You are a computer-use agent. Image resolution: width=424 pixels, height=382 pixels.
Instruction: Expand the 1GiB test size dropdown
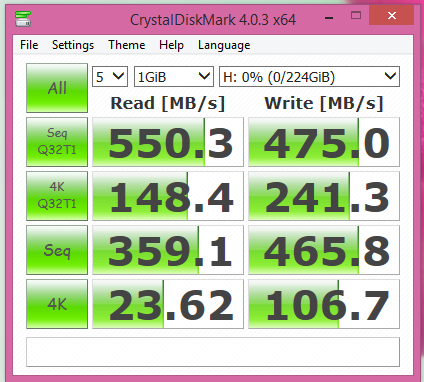coord(174,77)
